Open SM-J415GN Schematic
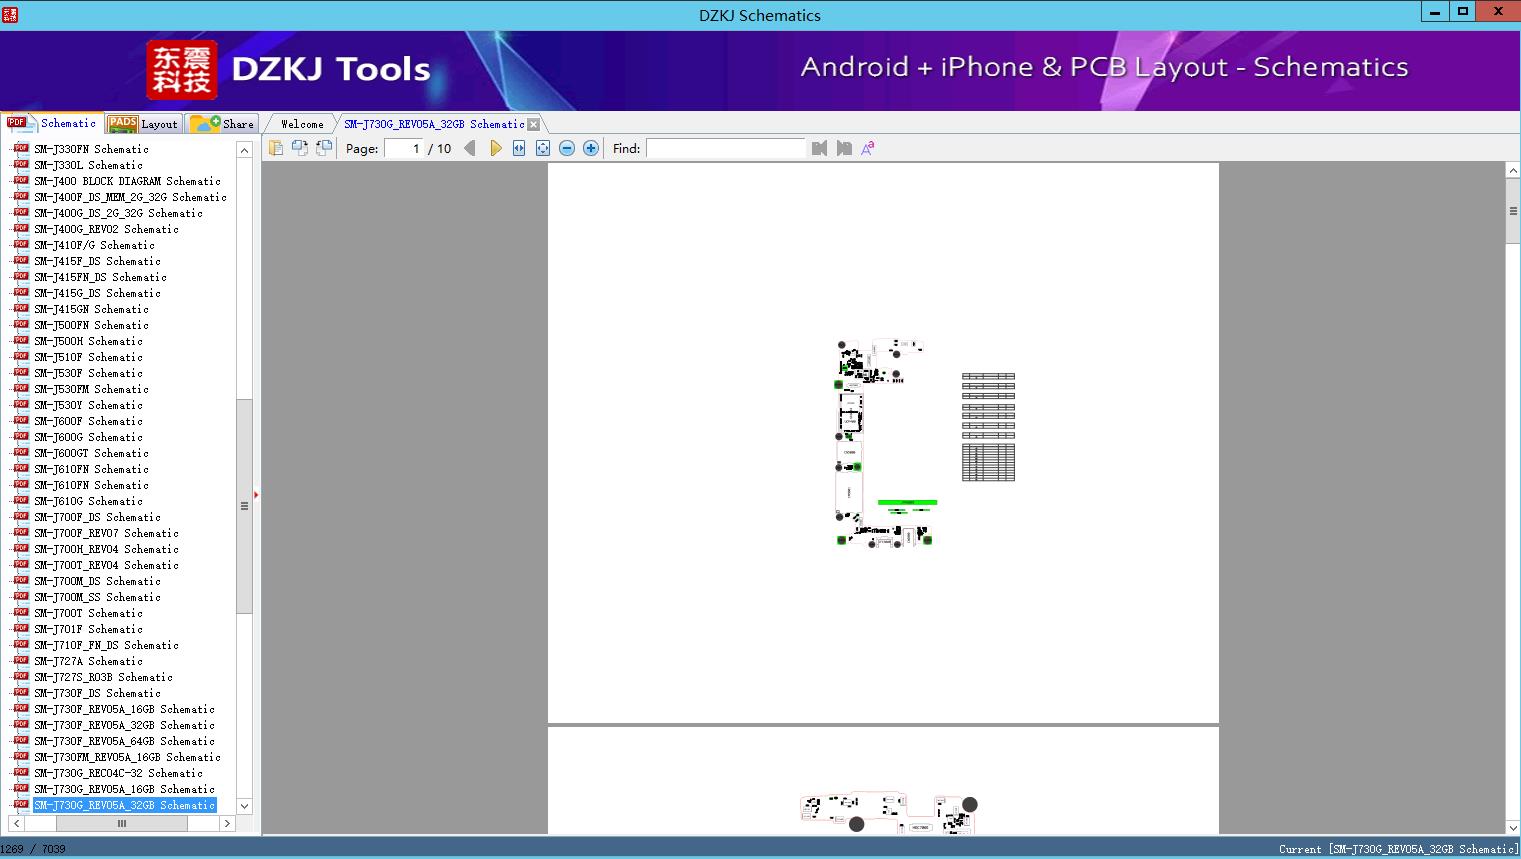Image resolution: width=1521 pixels, height=859 pixels. coord(91,309)
